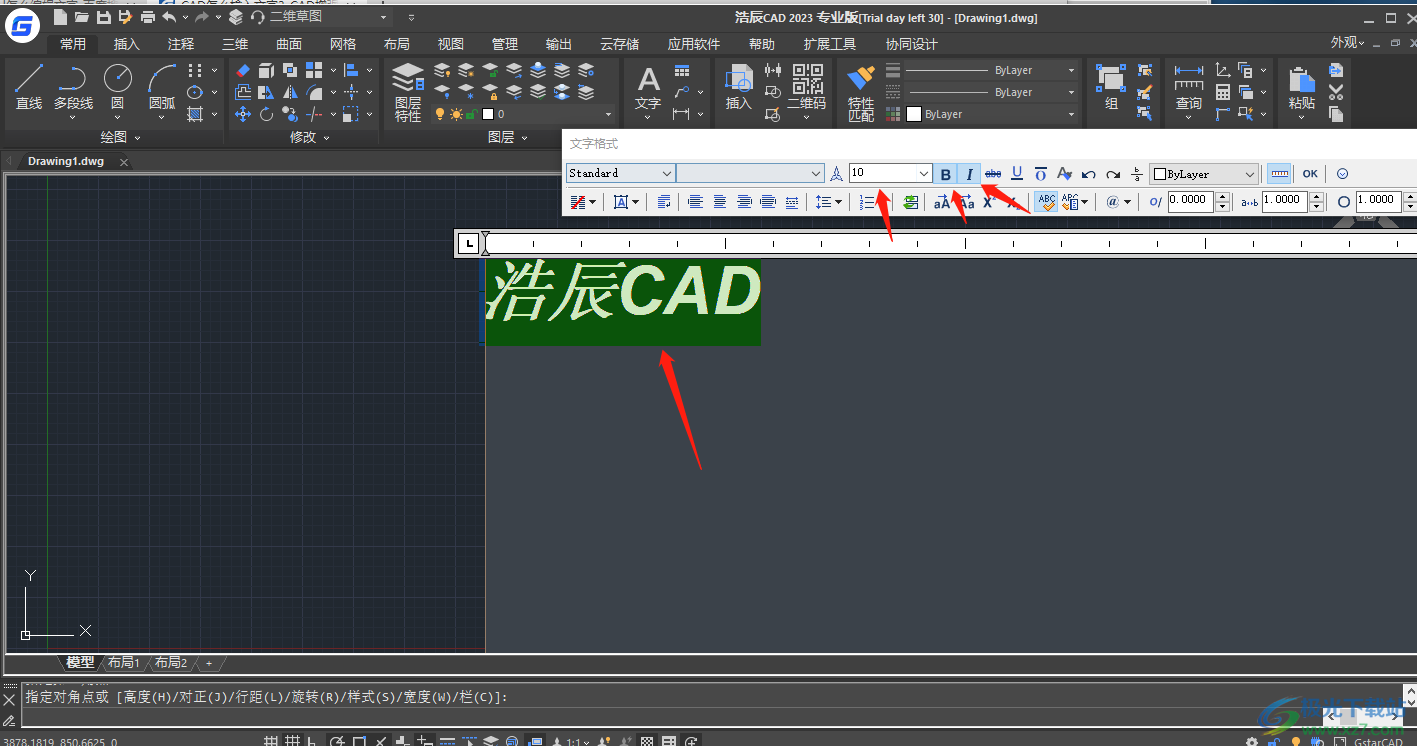The image size is (1417, 746).
Task: Toggle Italic formatting
Action: (969, 174)
